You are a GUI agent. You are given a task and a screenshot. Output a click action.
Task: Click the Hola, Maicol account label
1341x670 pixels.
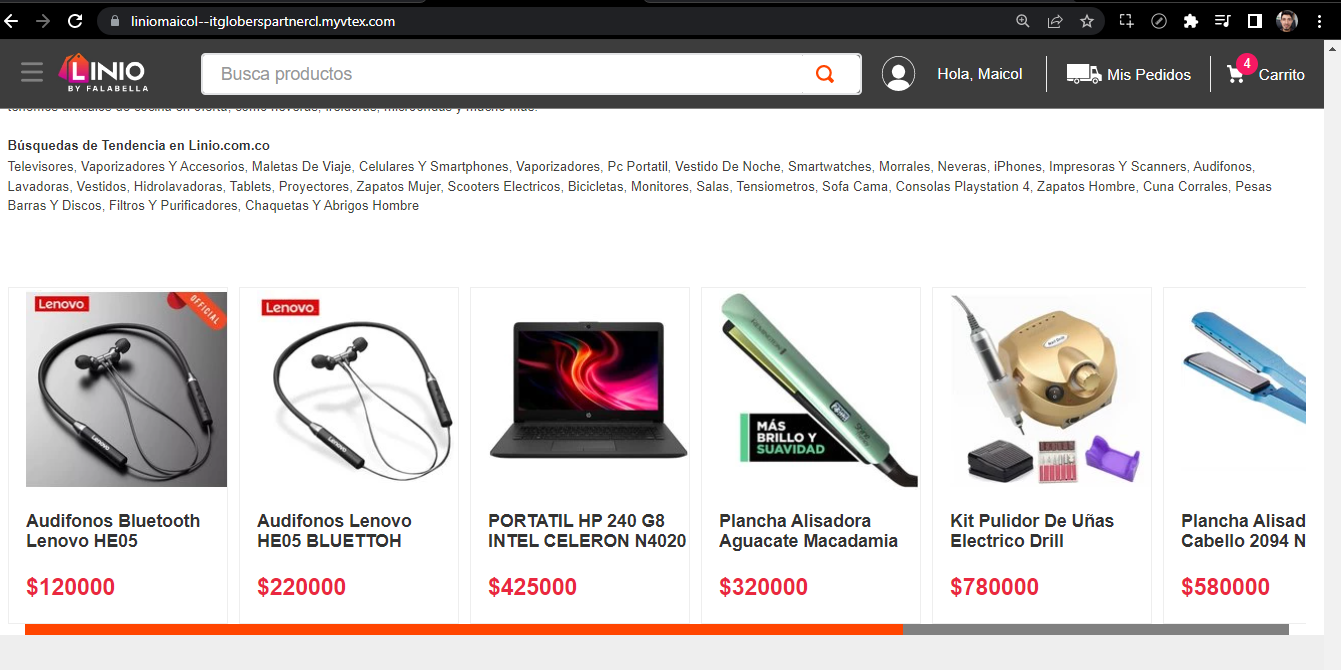pos(980,74)
